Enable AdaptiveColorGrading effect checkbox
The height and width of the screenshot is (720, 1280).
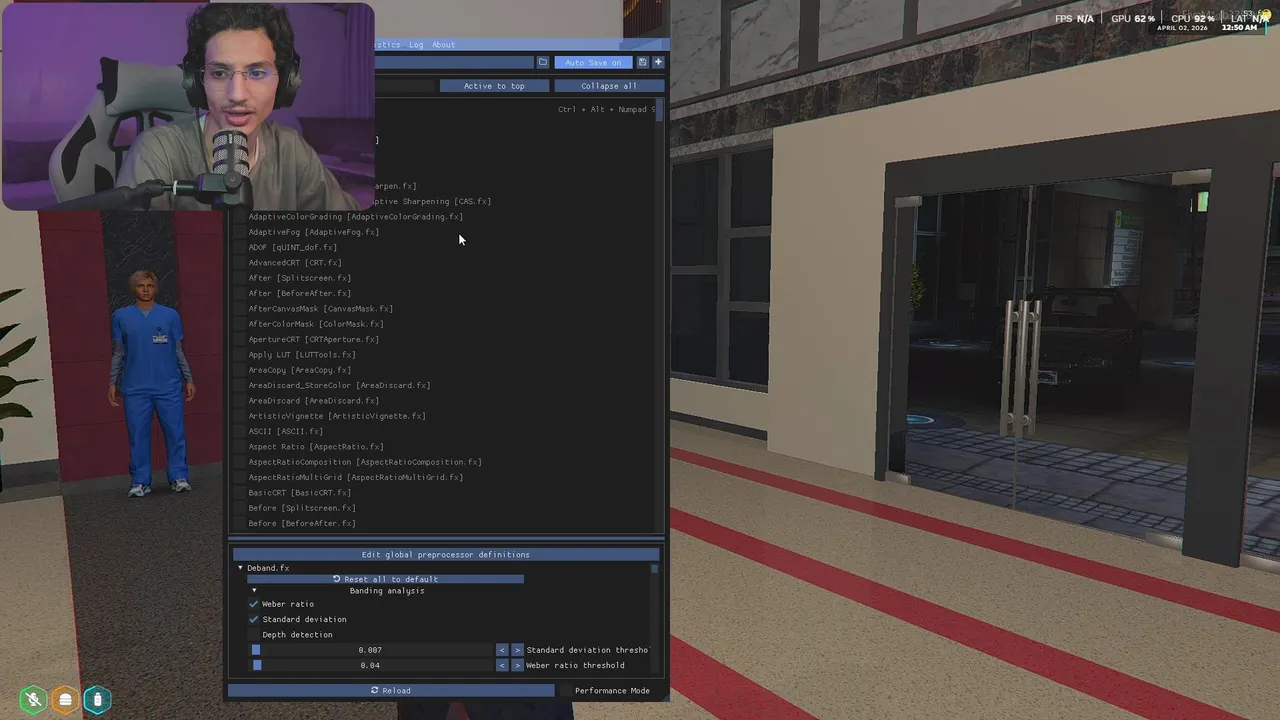[239, 217]
